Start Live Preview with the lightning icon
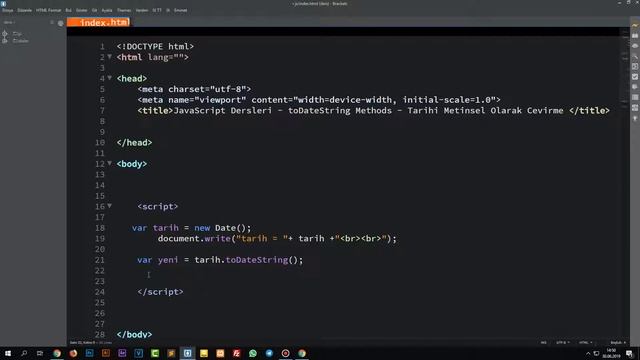Screen dimensions: 640x360 [x=635, y=25]
